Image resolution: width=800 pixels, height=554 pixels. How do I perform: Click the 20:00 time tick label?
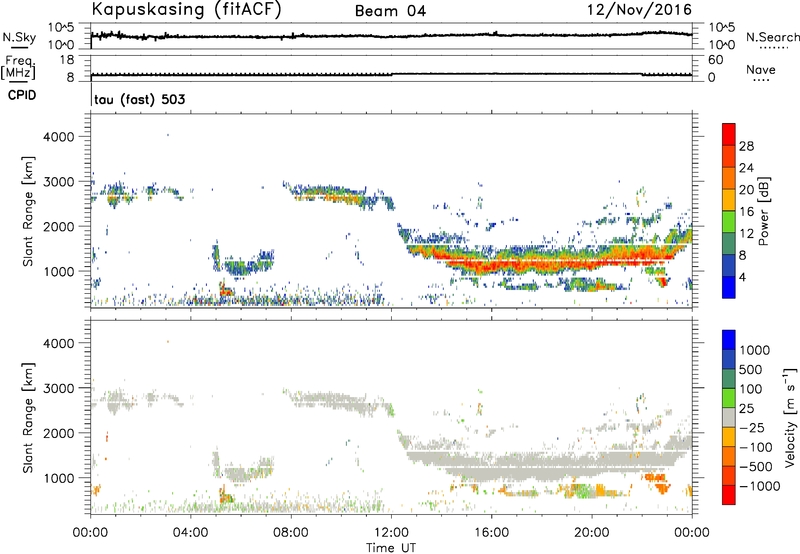point(592,533)
